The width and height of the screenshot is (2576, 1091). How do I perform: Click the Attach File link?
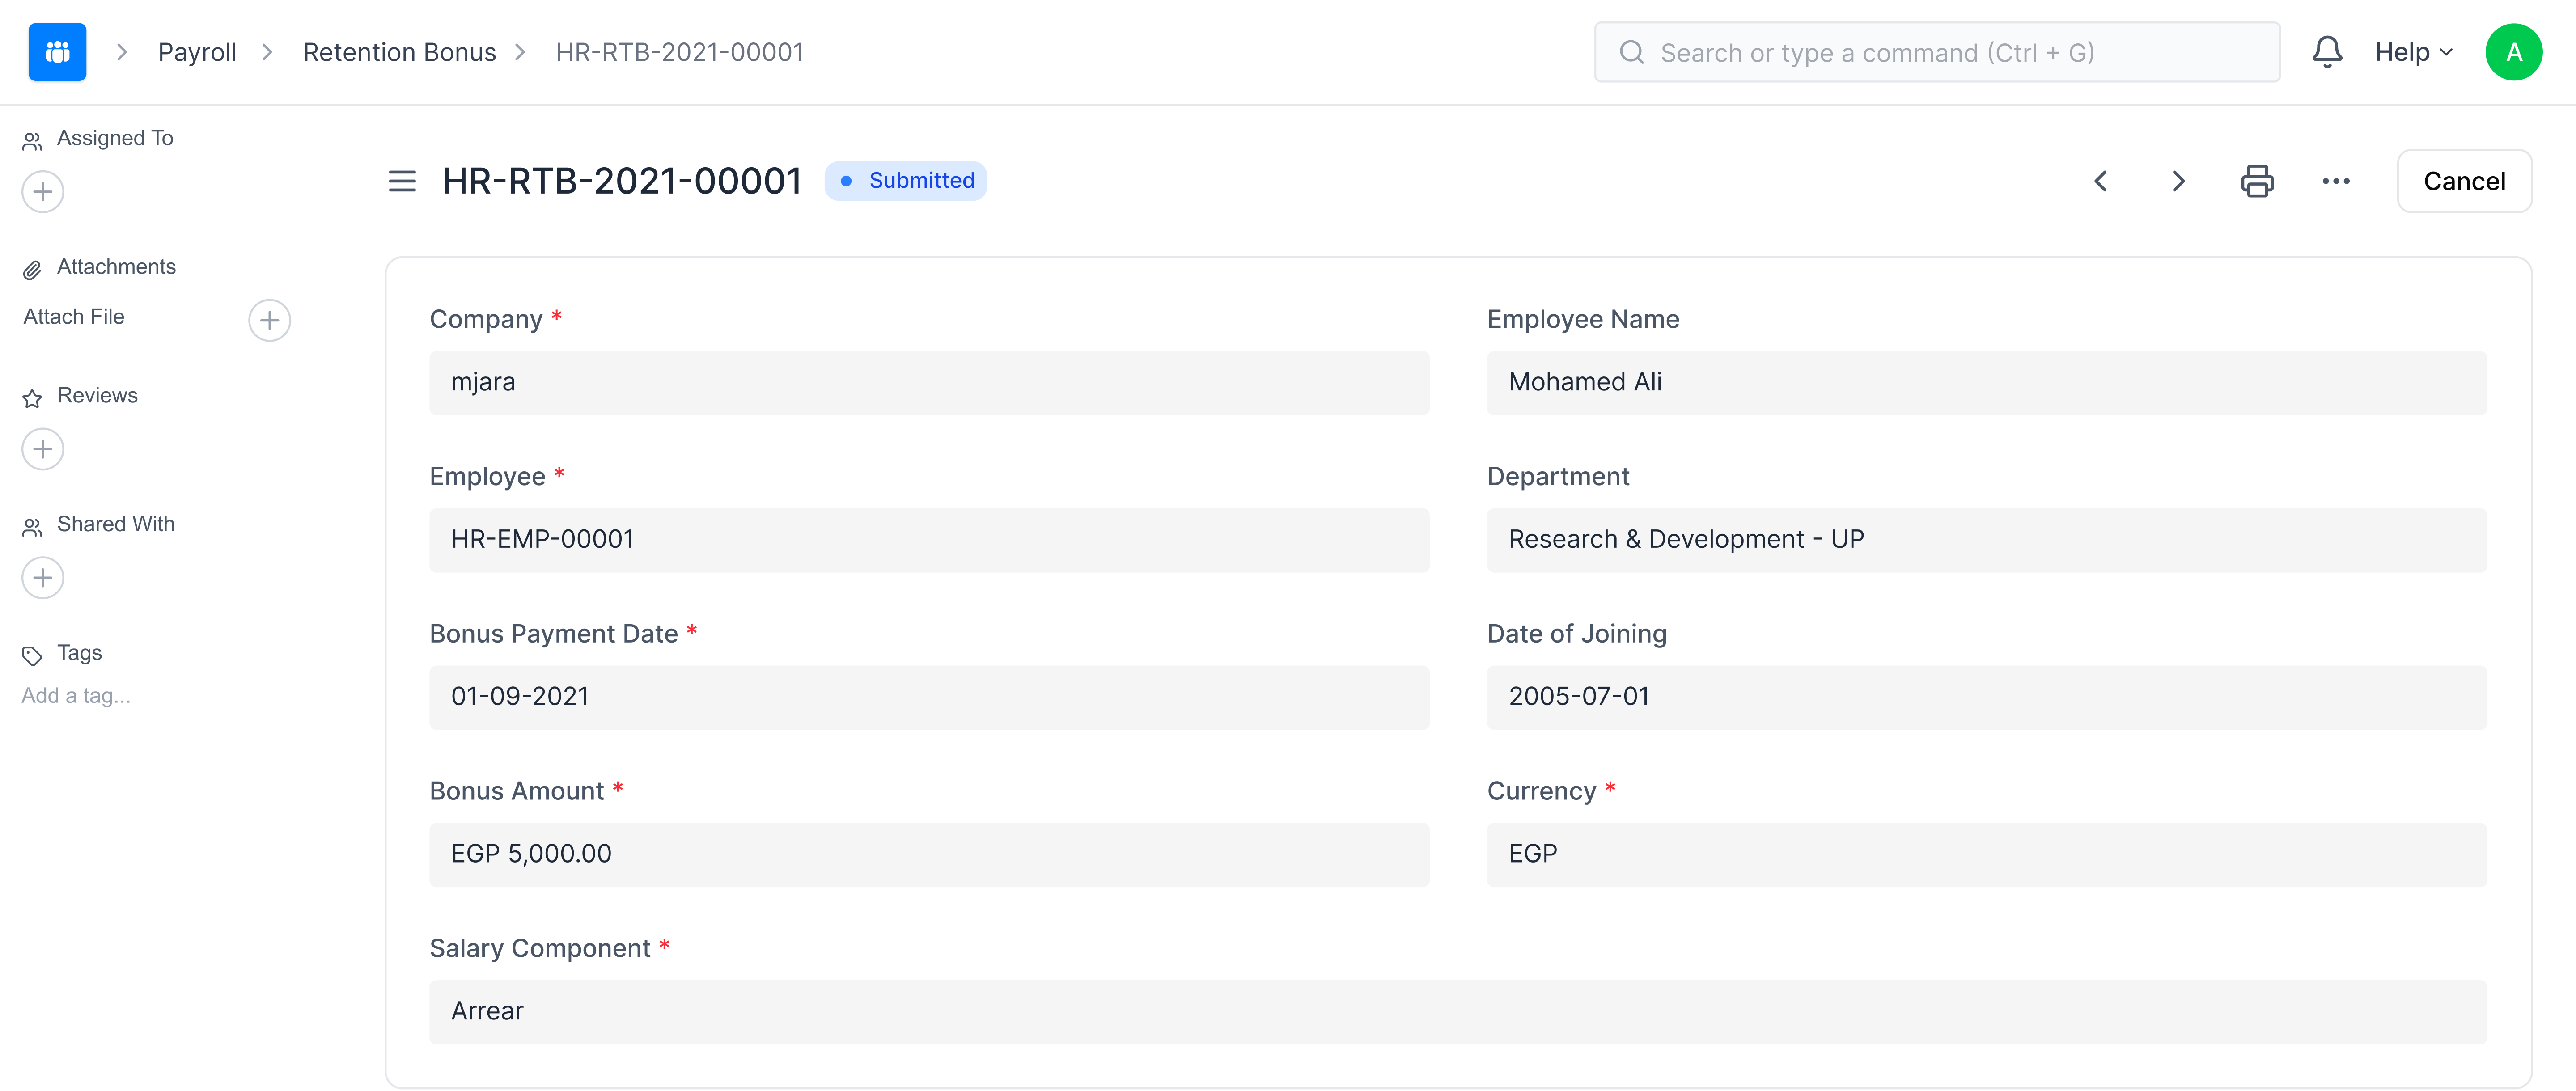point(74,317)
